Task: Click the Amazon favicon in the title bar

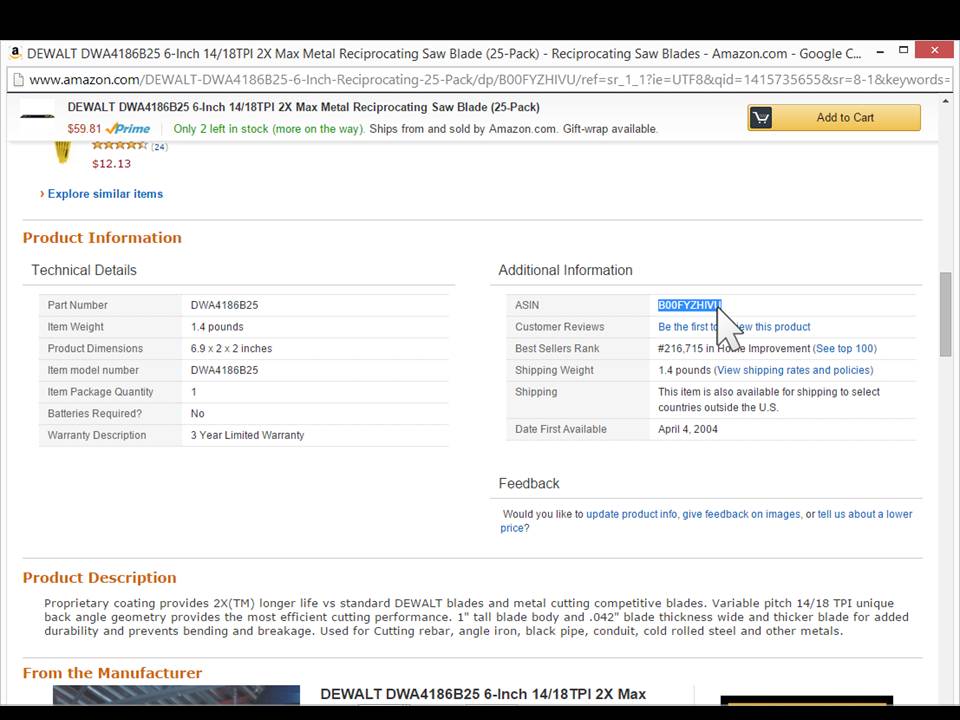Action: pyautogui.click(x=16, y=53)
